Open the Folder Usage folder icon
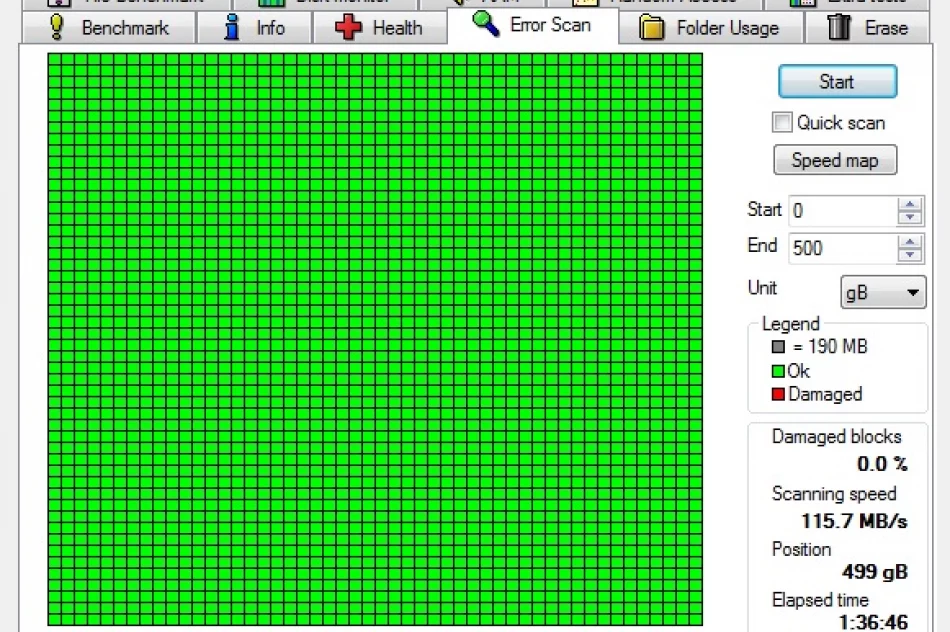Image resolution: width=950 pixels, height=632 pixels. coord(651,27)
